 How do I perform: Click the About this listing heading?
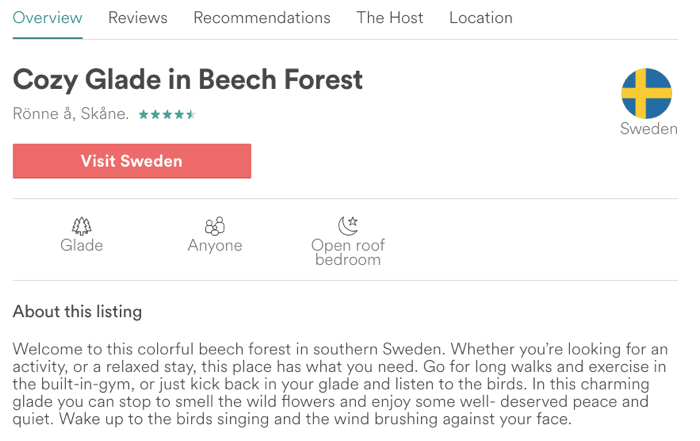(77, 312)
